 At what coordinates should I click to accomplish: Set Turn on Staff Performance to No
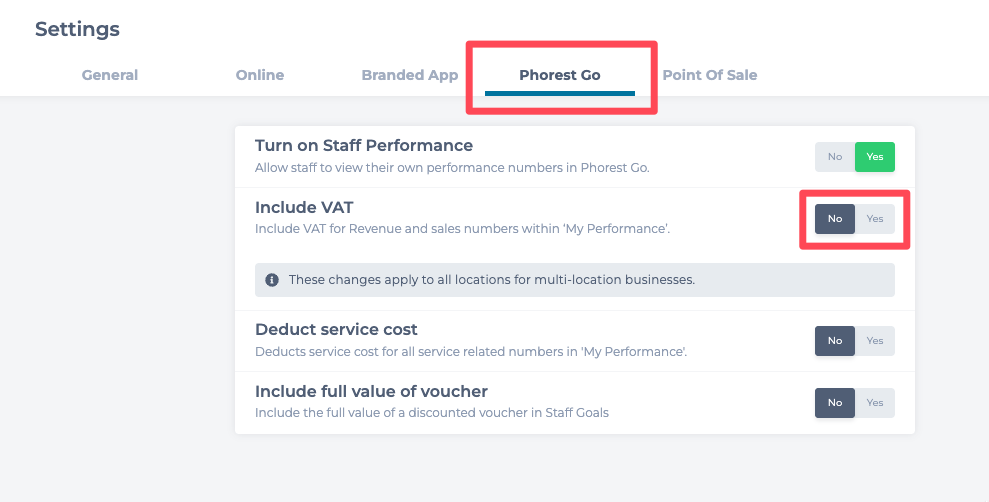point(835,157)
